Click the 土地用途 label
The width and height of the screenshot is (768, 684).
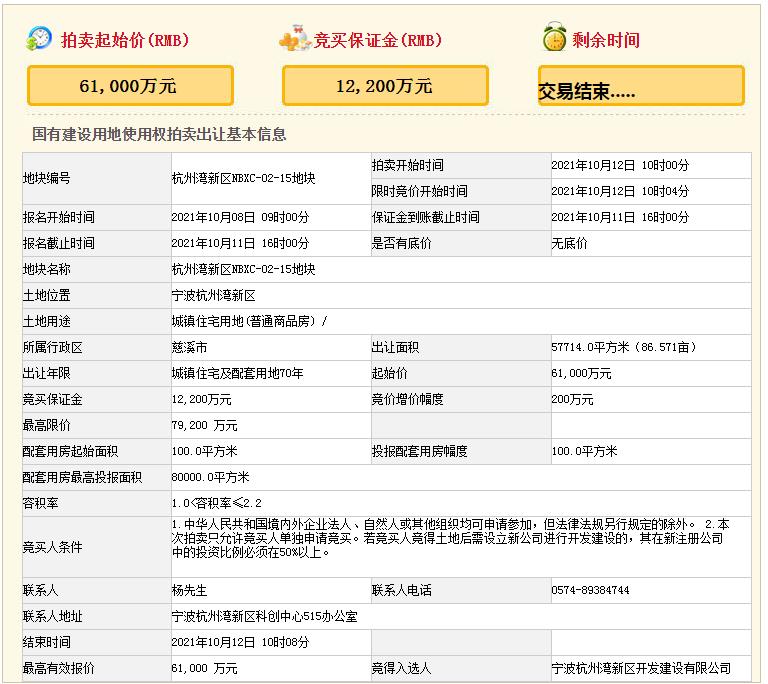click(x=47, y=321)
